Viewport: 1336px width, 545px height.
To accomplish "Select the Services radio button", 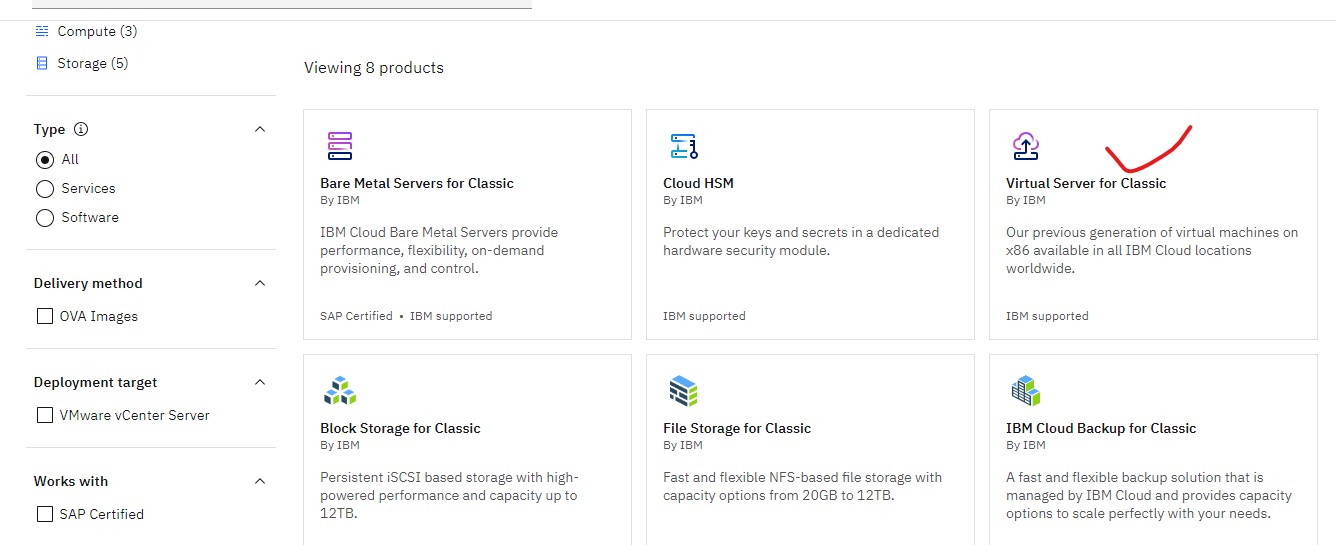I will [x=44, y=188].
